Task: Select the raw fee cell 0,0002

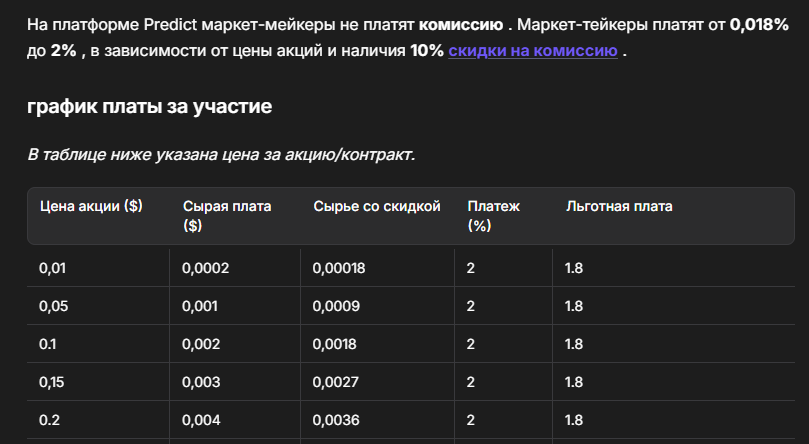Action: (205, 268)
